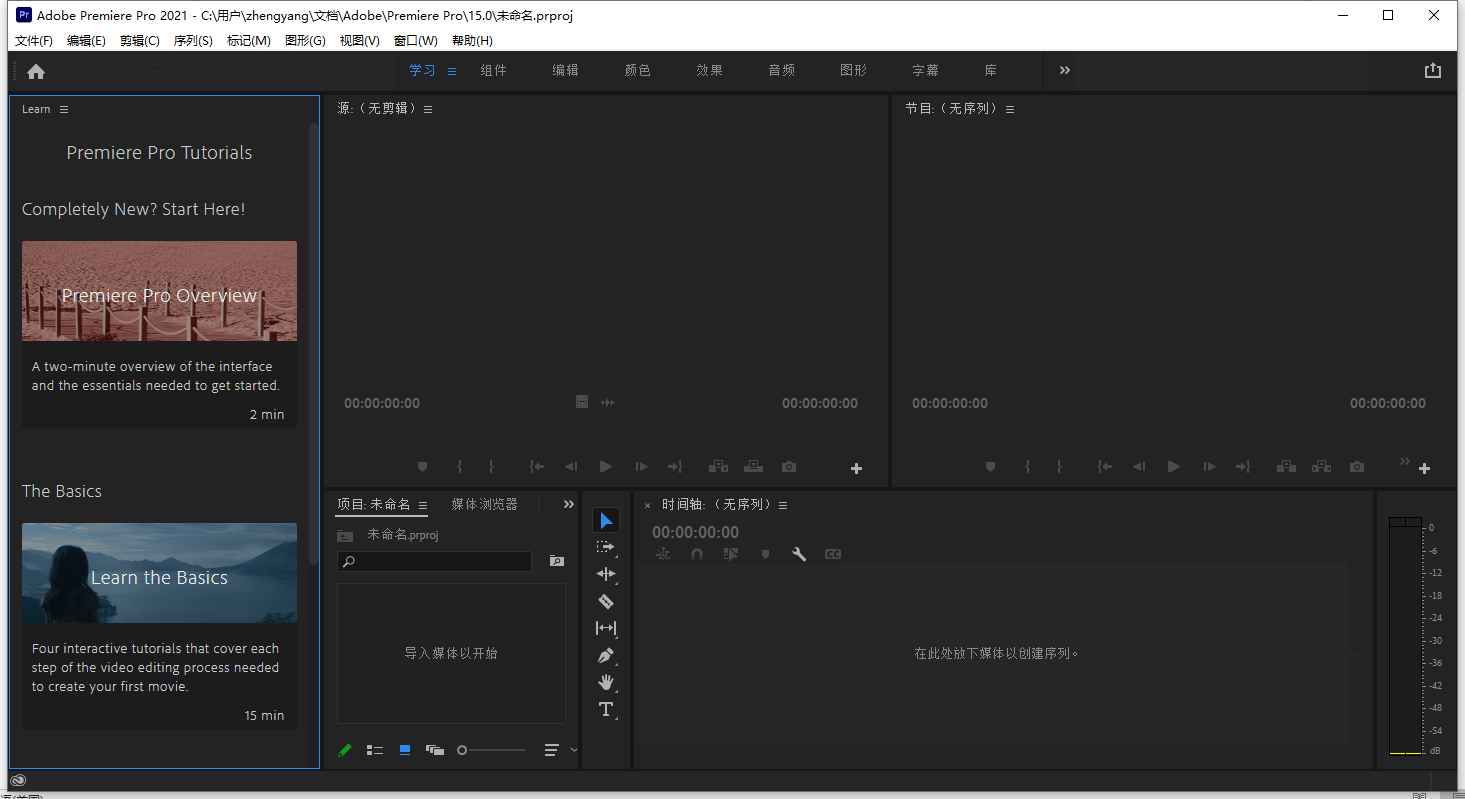Switch Project panel to list view

375,750
